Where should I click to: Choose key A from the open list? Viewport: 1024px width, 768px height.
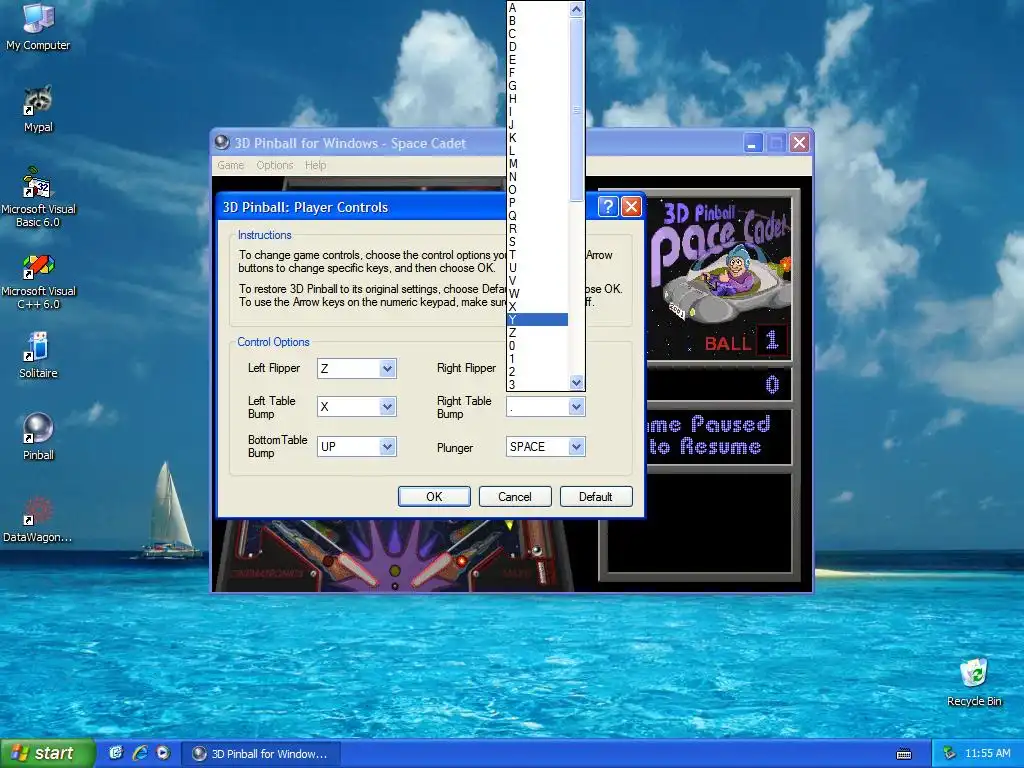(537, 8)
